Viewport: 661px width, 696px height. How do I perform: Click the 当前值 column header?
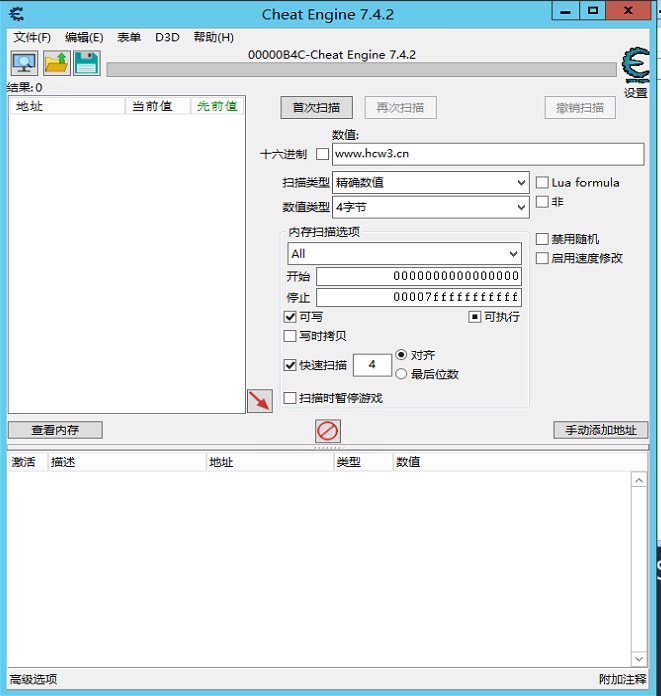click(x=158, y=106)
